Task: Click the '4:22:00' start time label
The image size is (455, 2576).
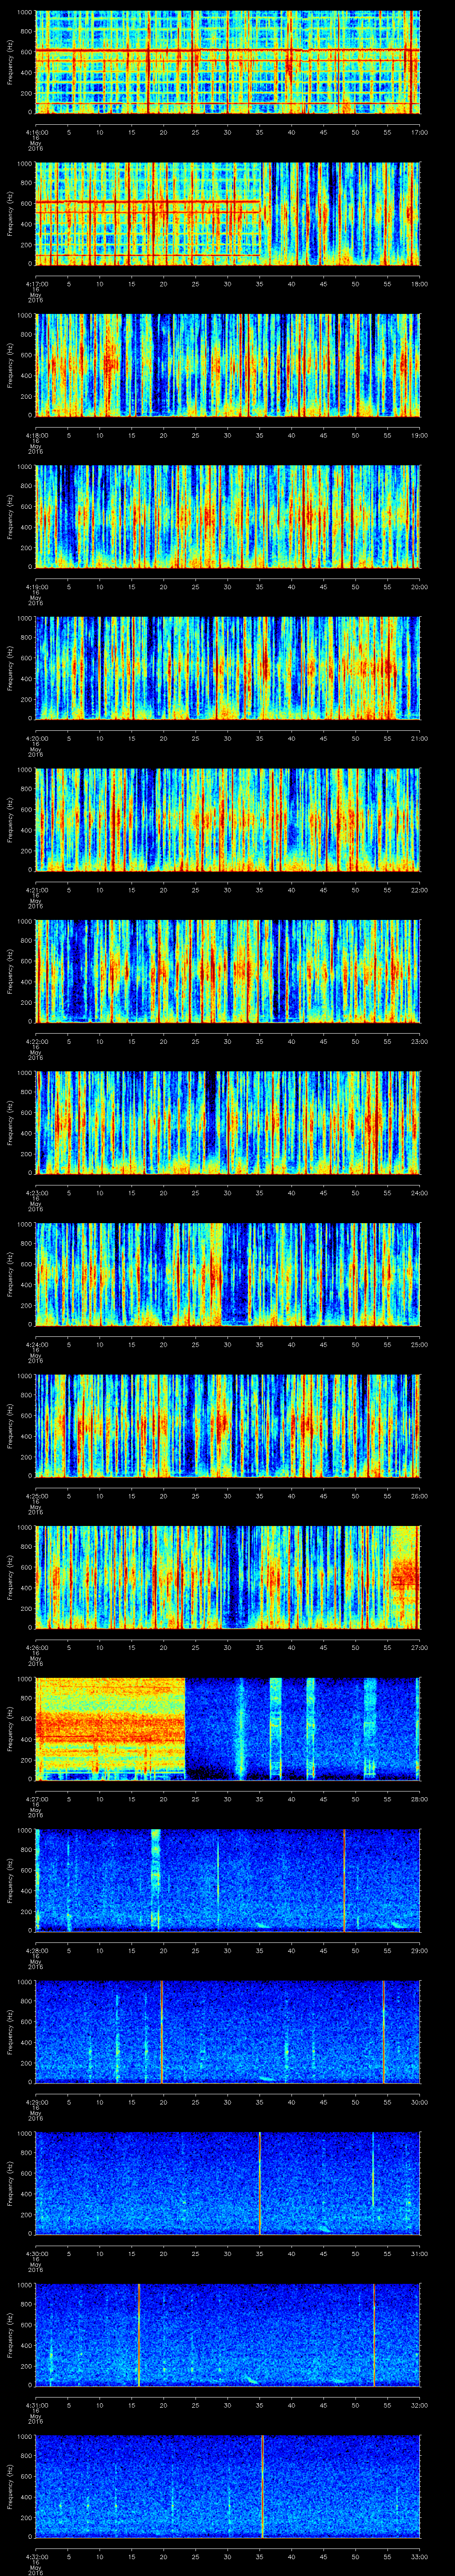Action: click(36, 1041)
